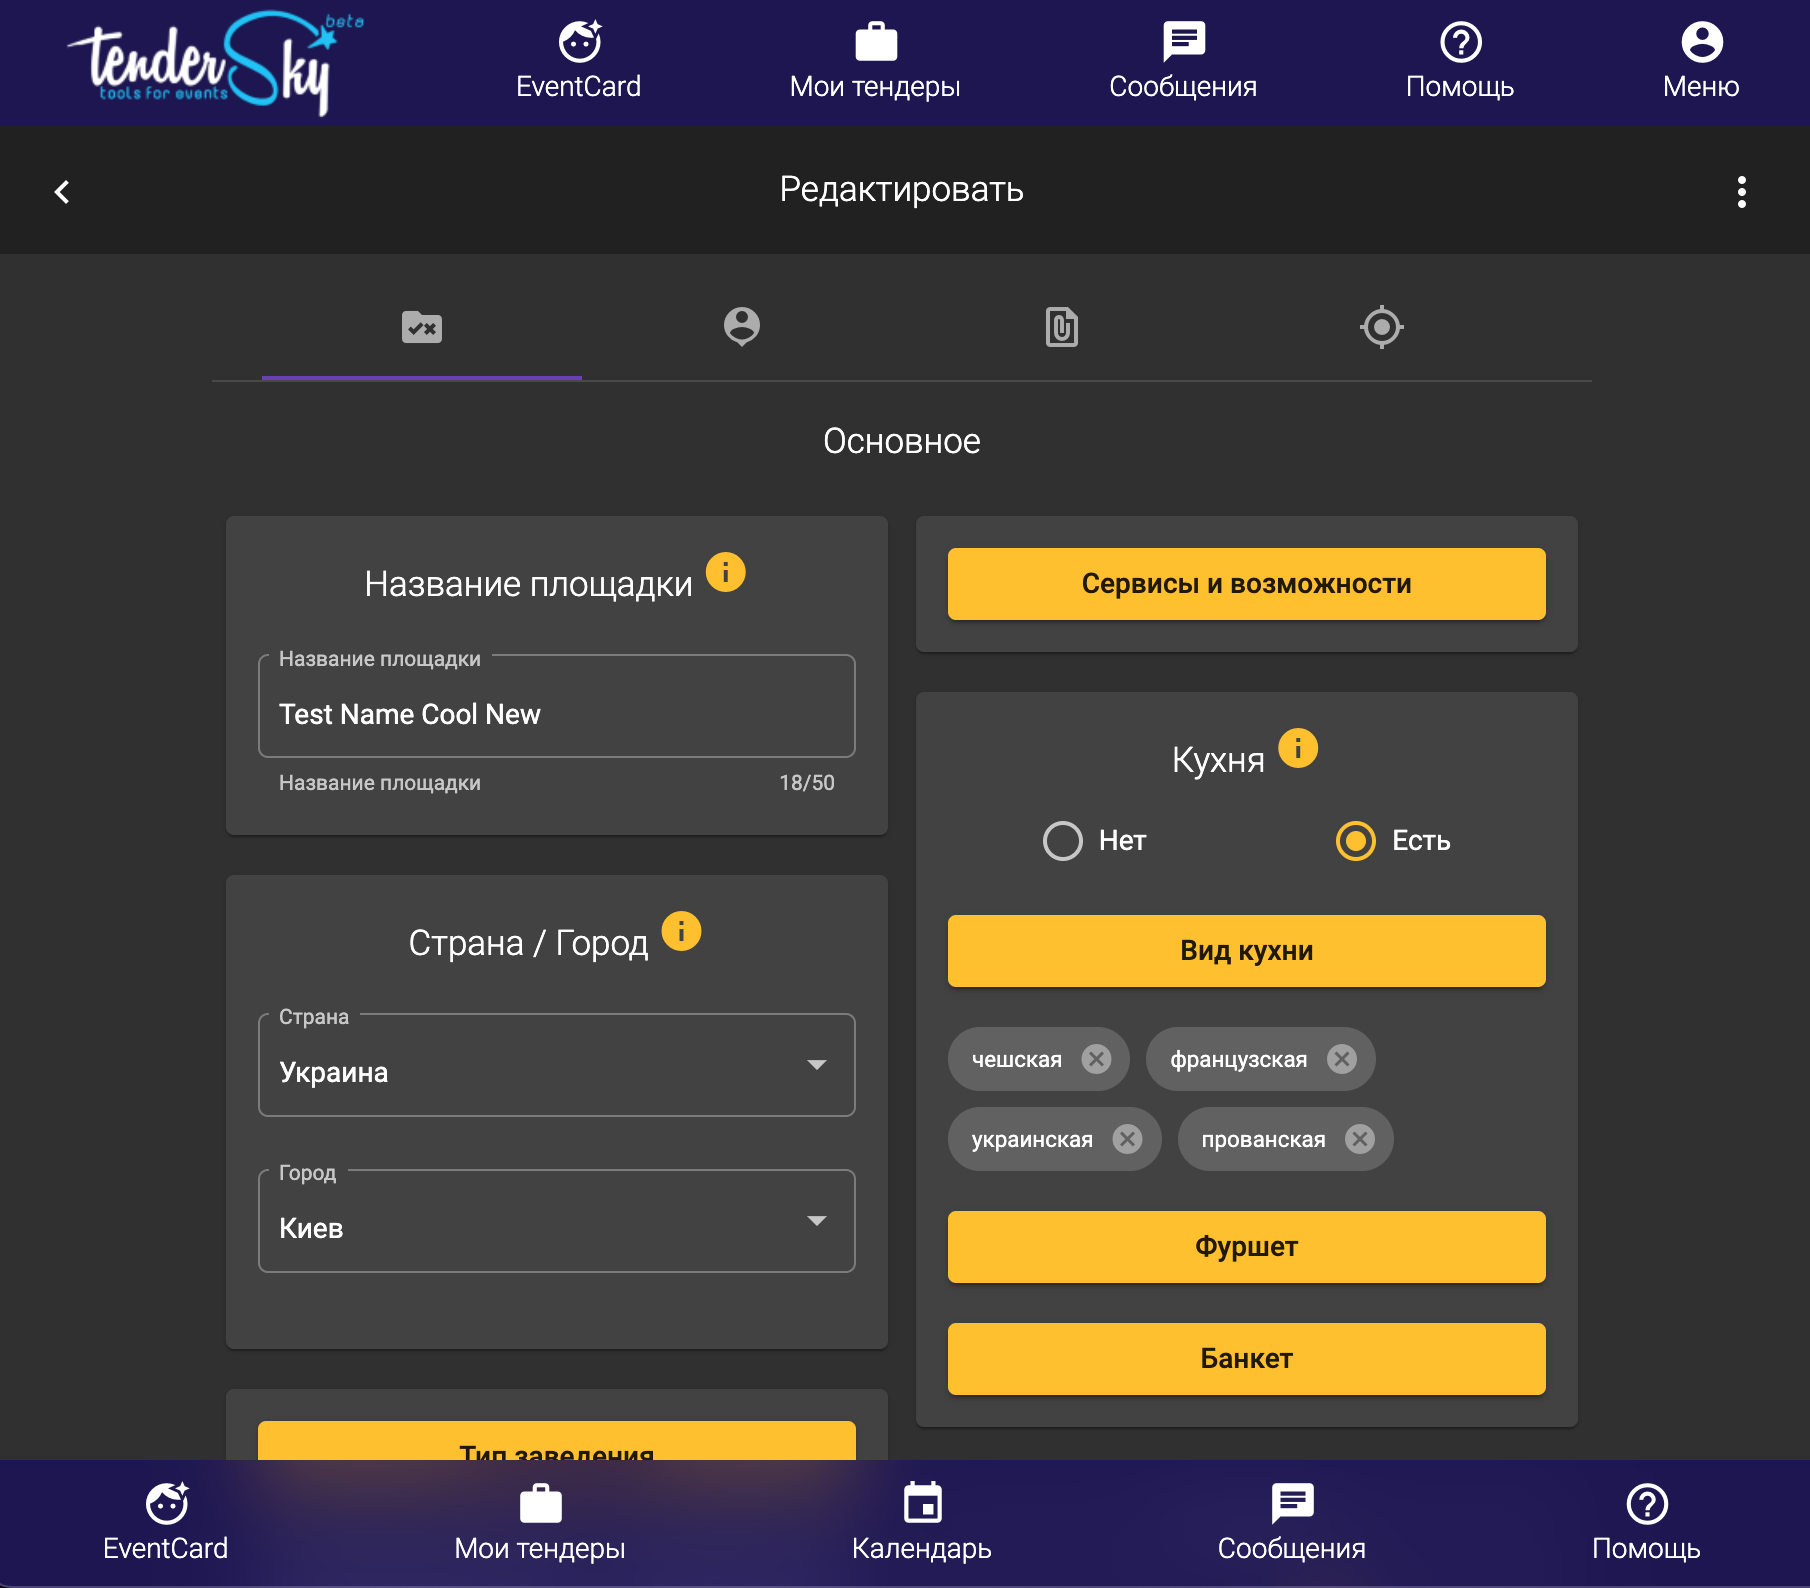Click the back arrow next to Редактировать
The image size is (1810, 1588).
pyautogui.click(x=62, y=190)
